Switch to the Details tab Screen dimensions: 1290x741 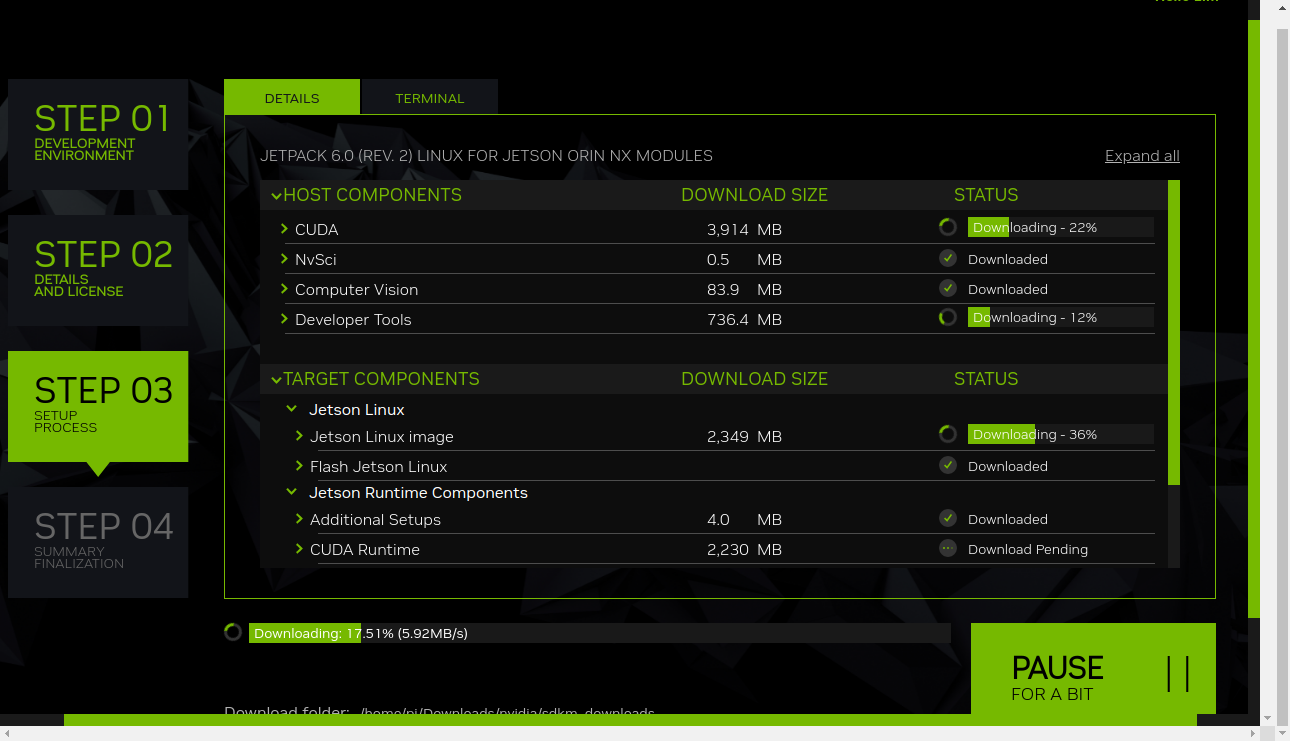[x=292, y=97]
